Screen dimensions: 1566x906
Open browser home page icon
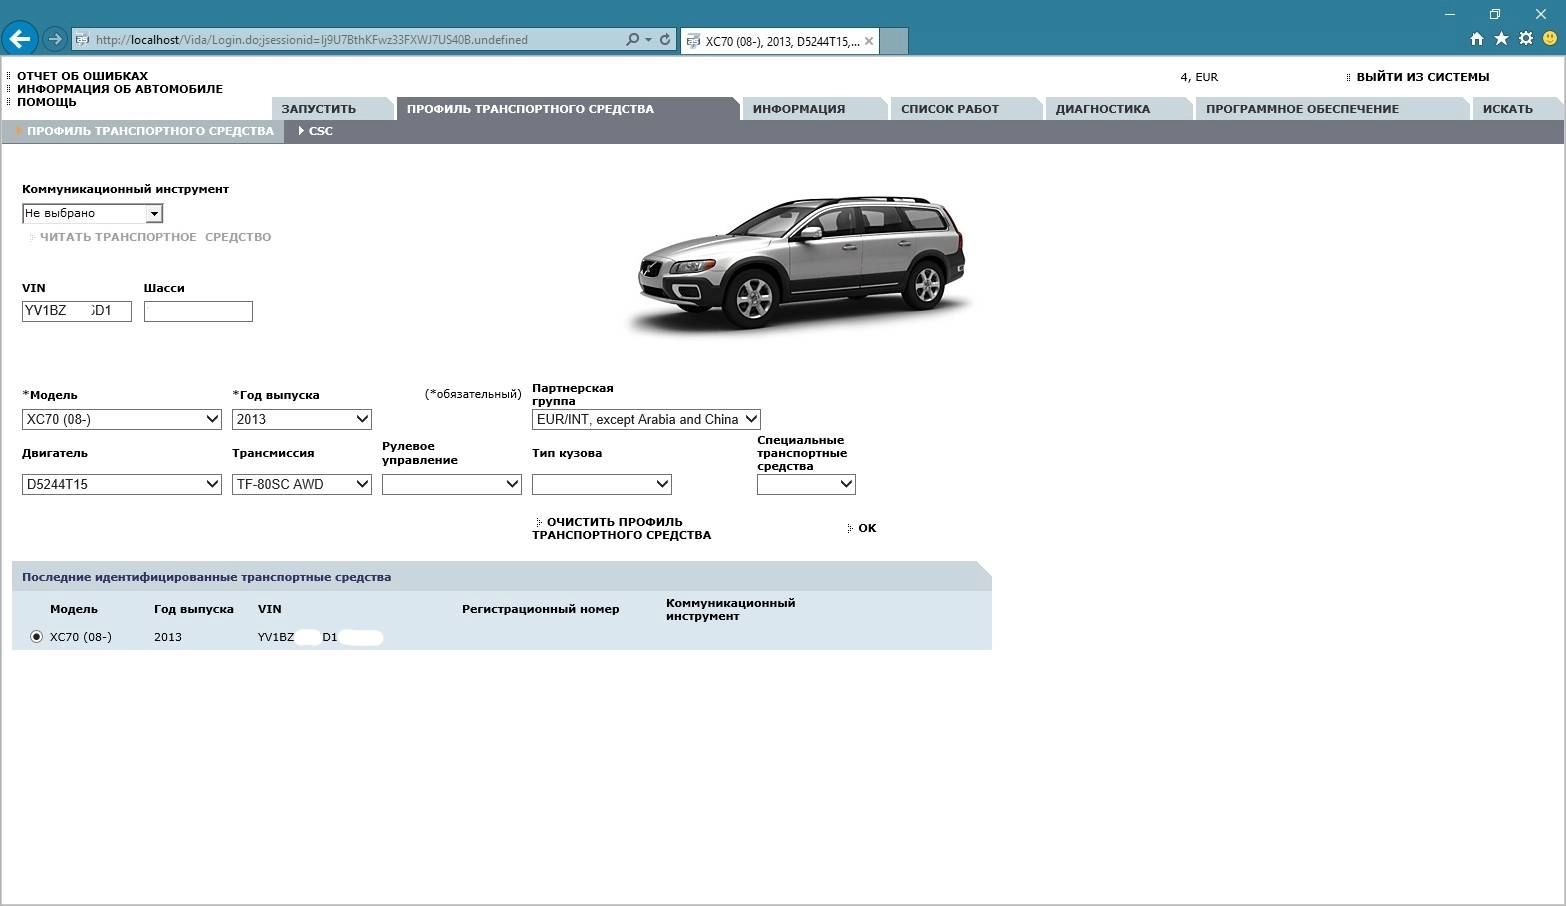tap(1477, 39)
